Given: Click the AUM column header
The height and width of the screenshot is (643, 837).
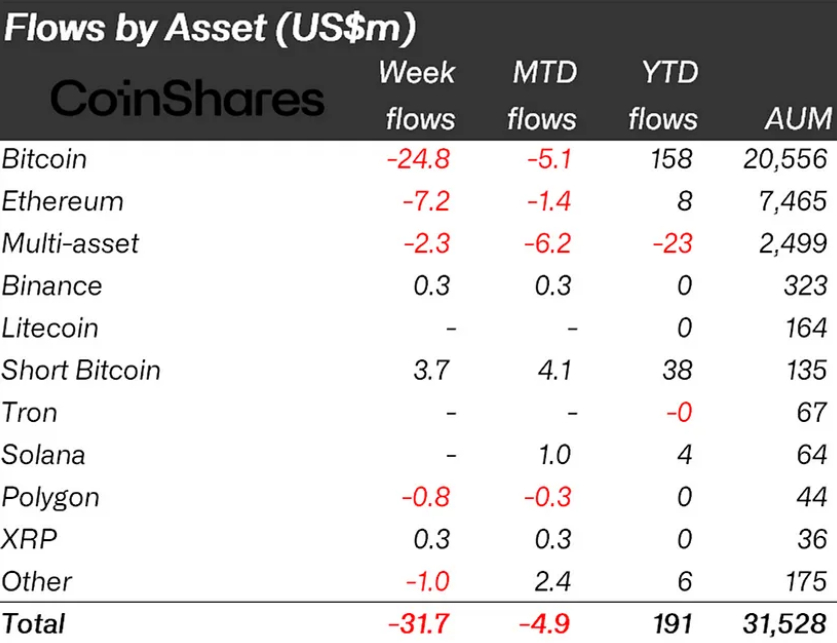Looking at the screenshot, I should tap(797, 118).
